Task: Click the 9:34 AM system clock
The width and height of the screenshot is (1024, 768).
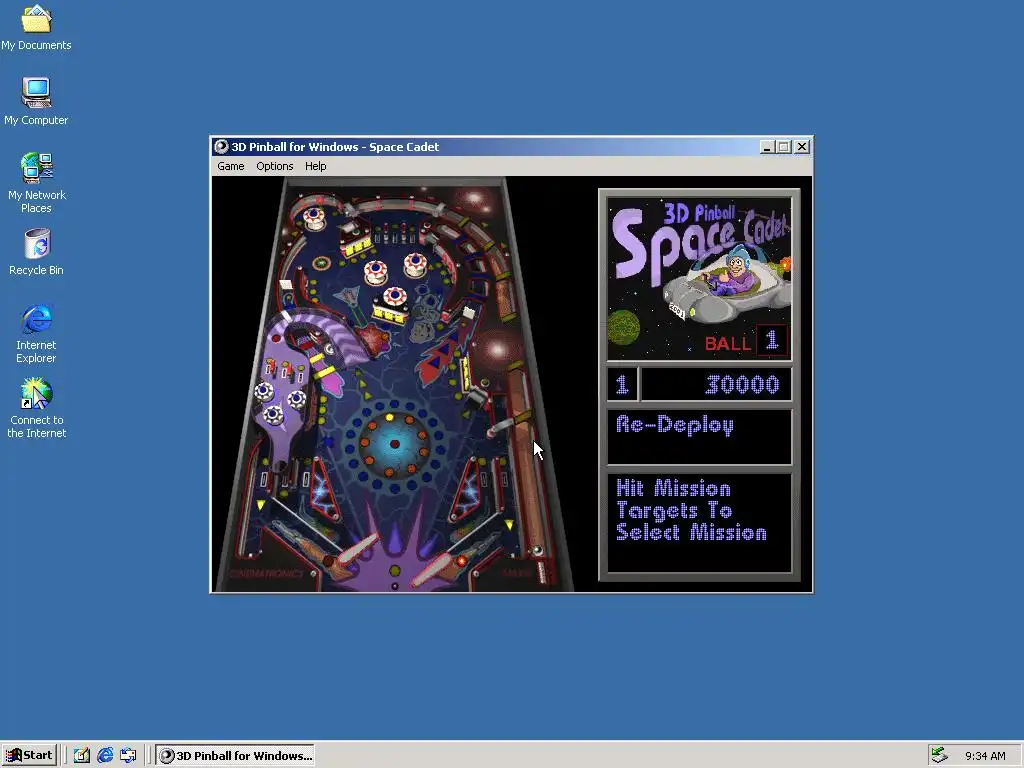Action: coord(985,756)
